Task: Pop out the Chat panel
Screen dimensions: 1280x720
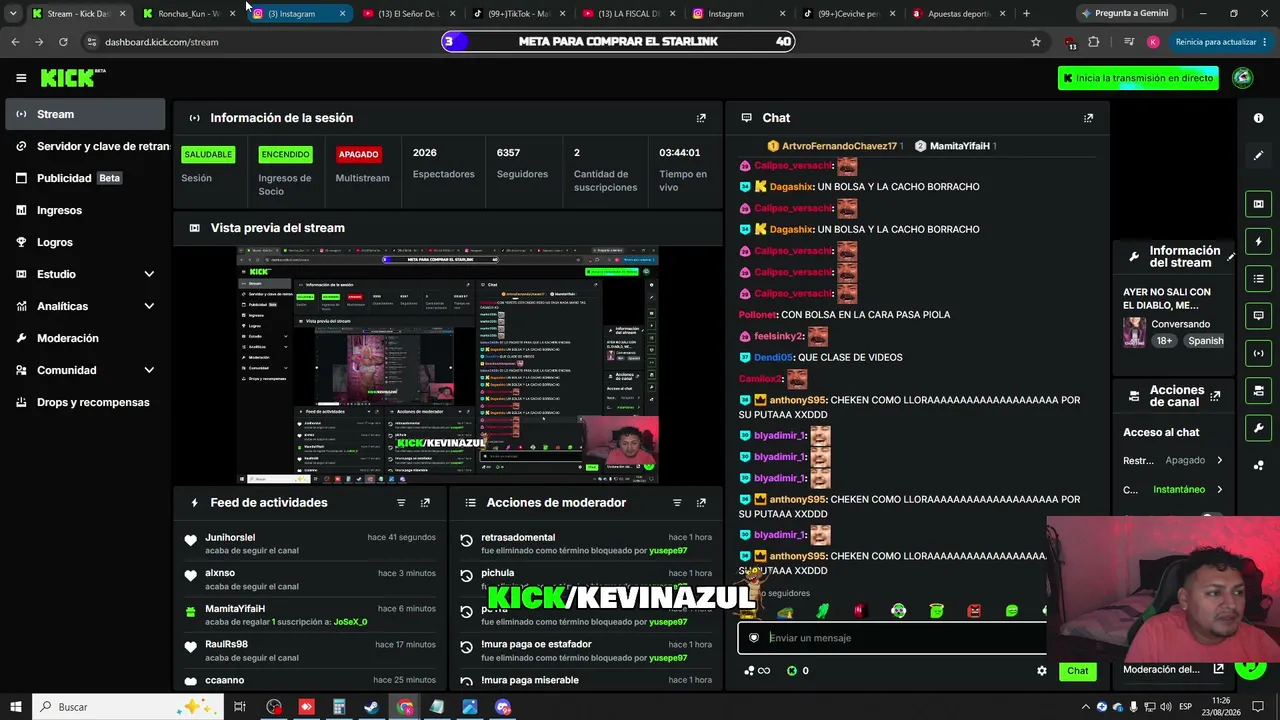Action: coord(1089,118)
